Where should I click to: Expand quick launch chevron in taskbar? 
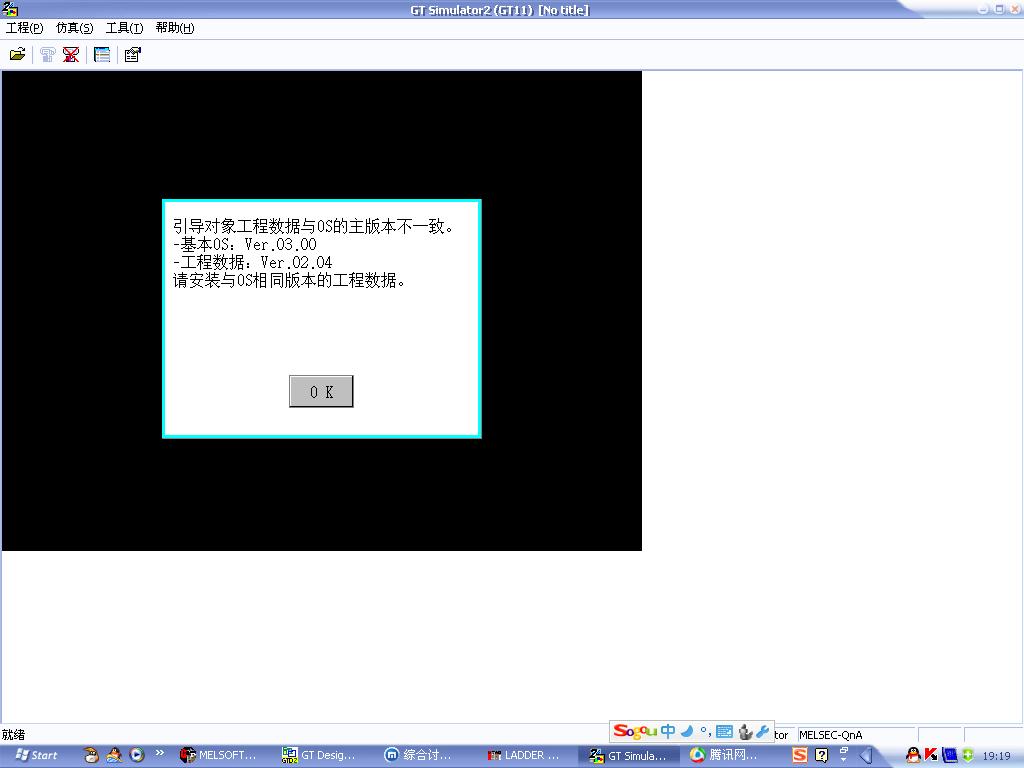click(159, 753)
